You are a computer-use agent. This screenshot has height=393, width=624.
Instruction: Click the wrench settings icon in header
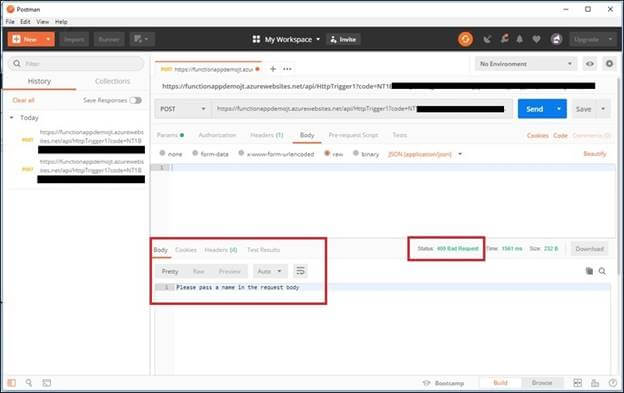point(504,39)
